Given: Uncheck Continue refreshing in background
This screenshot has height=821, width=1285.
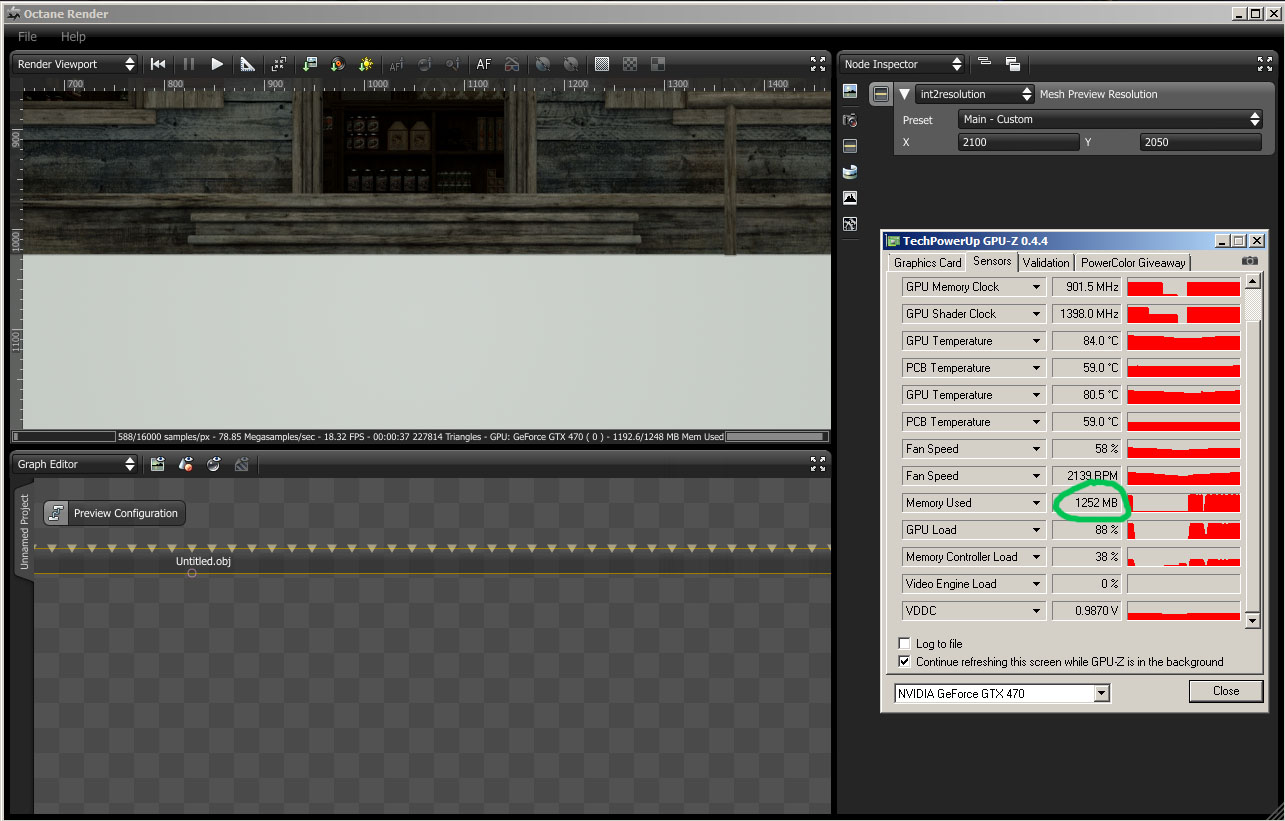Looking at the screenshot, I should click(905, 662).
